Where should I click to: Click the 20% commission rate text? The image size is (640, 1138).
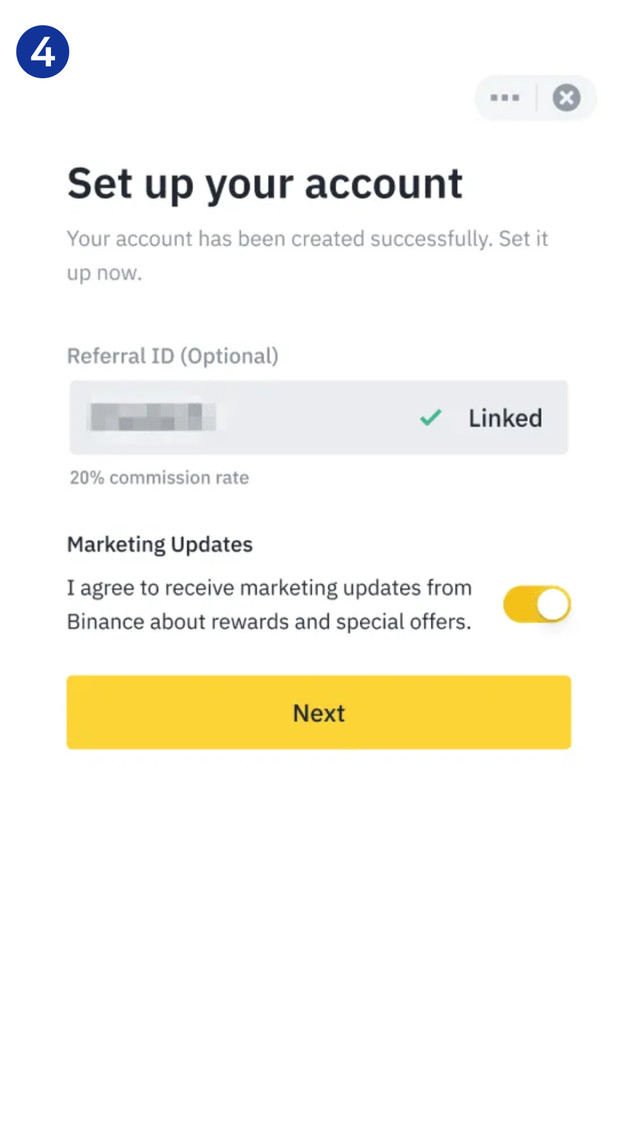tap(159, 478)
